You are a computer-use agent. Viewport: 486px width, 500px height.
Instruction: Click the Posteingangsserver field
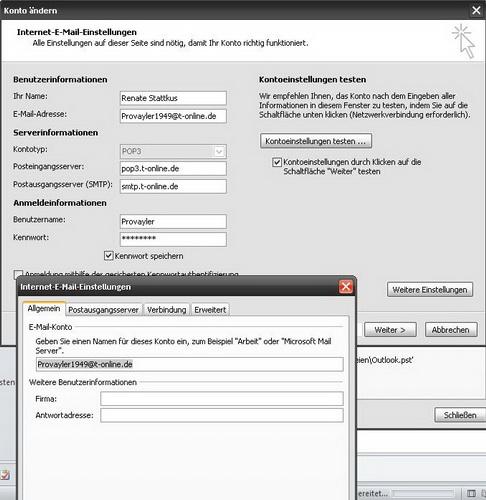[x=173, y=168]
